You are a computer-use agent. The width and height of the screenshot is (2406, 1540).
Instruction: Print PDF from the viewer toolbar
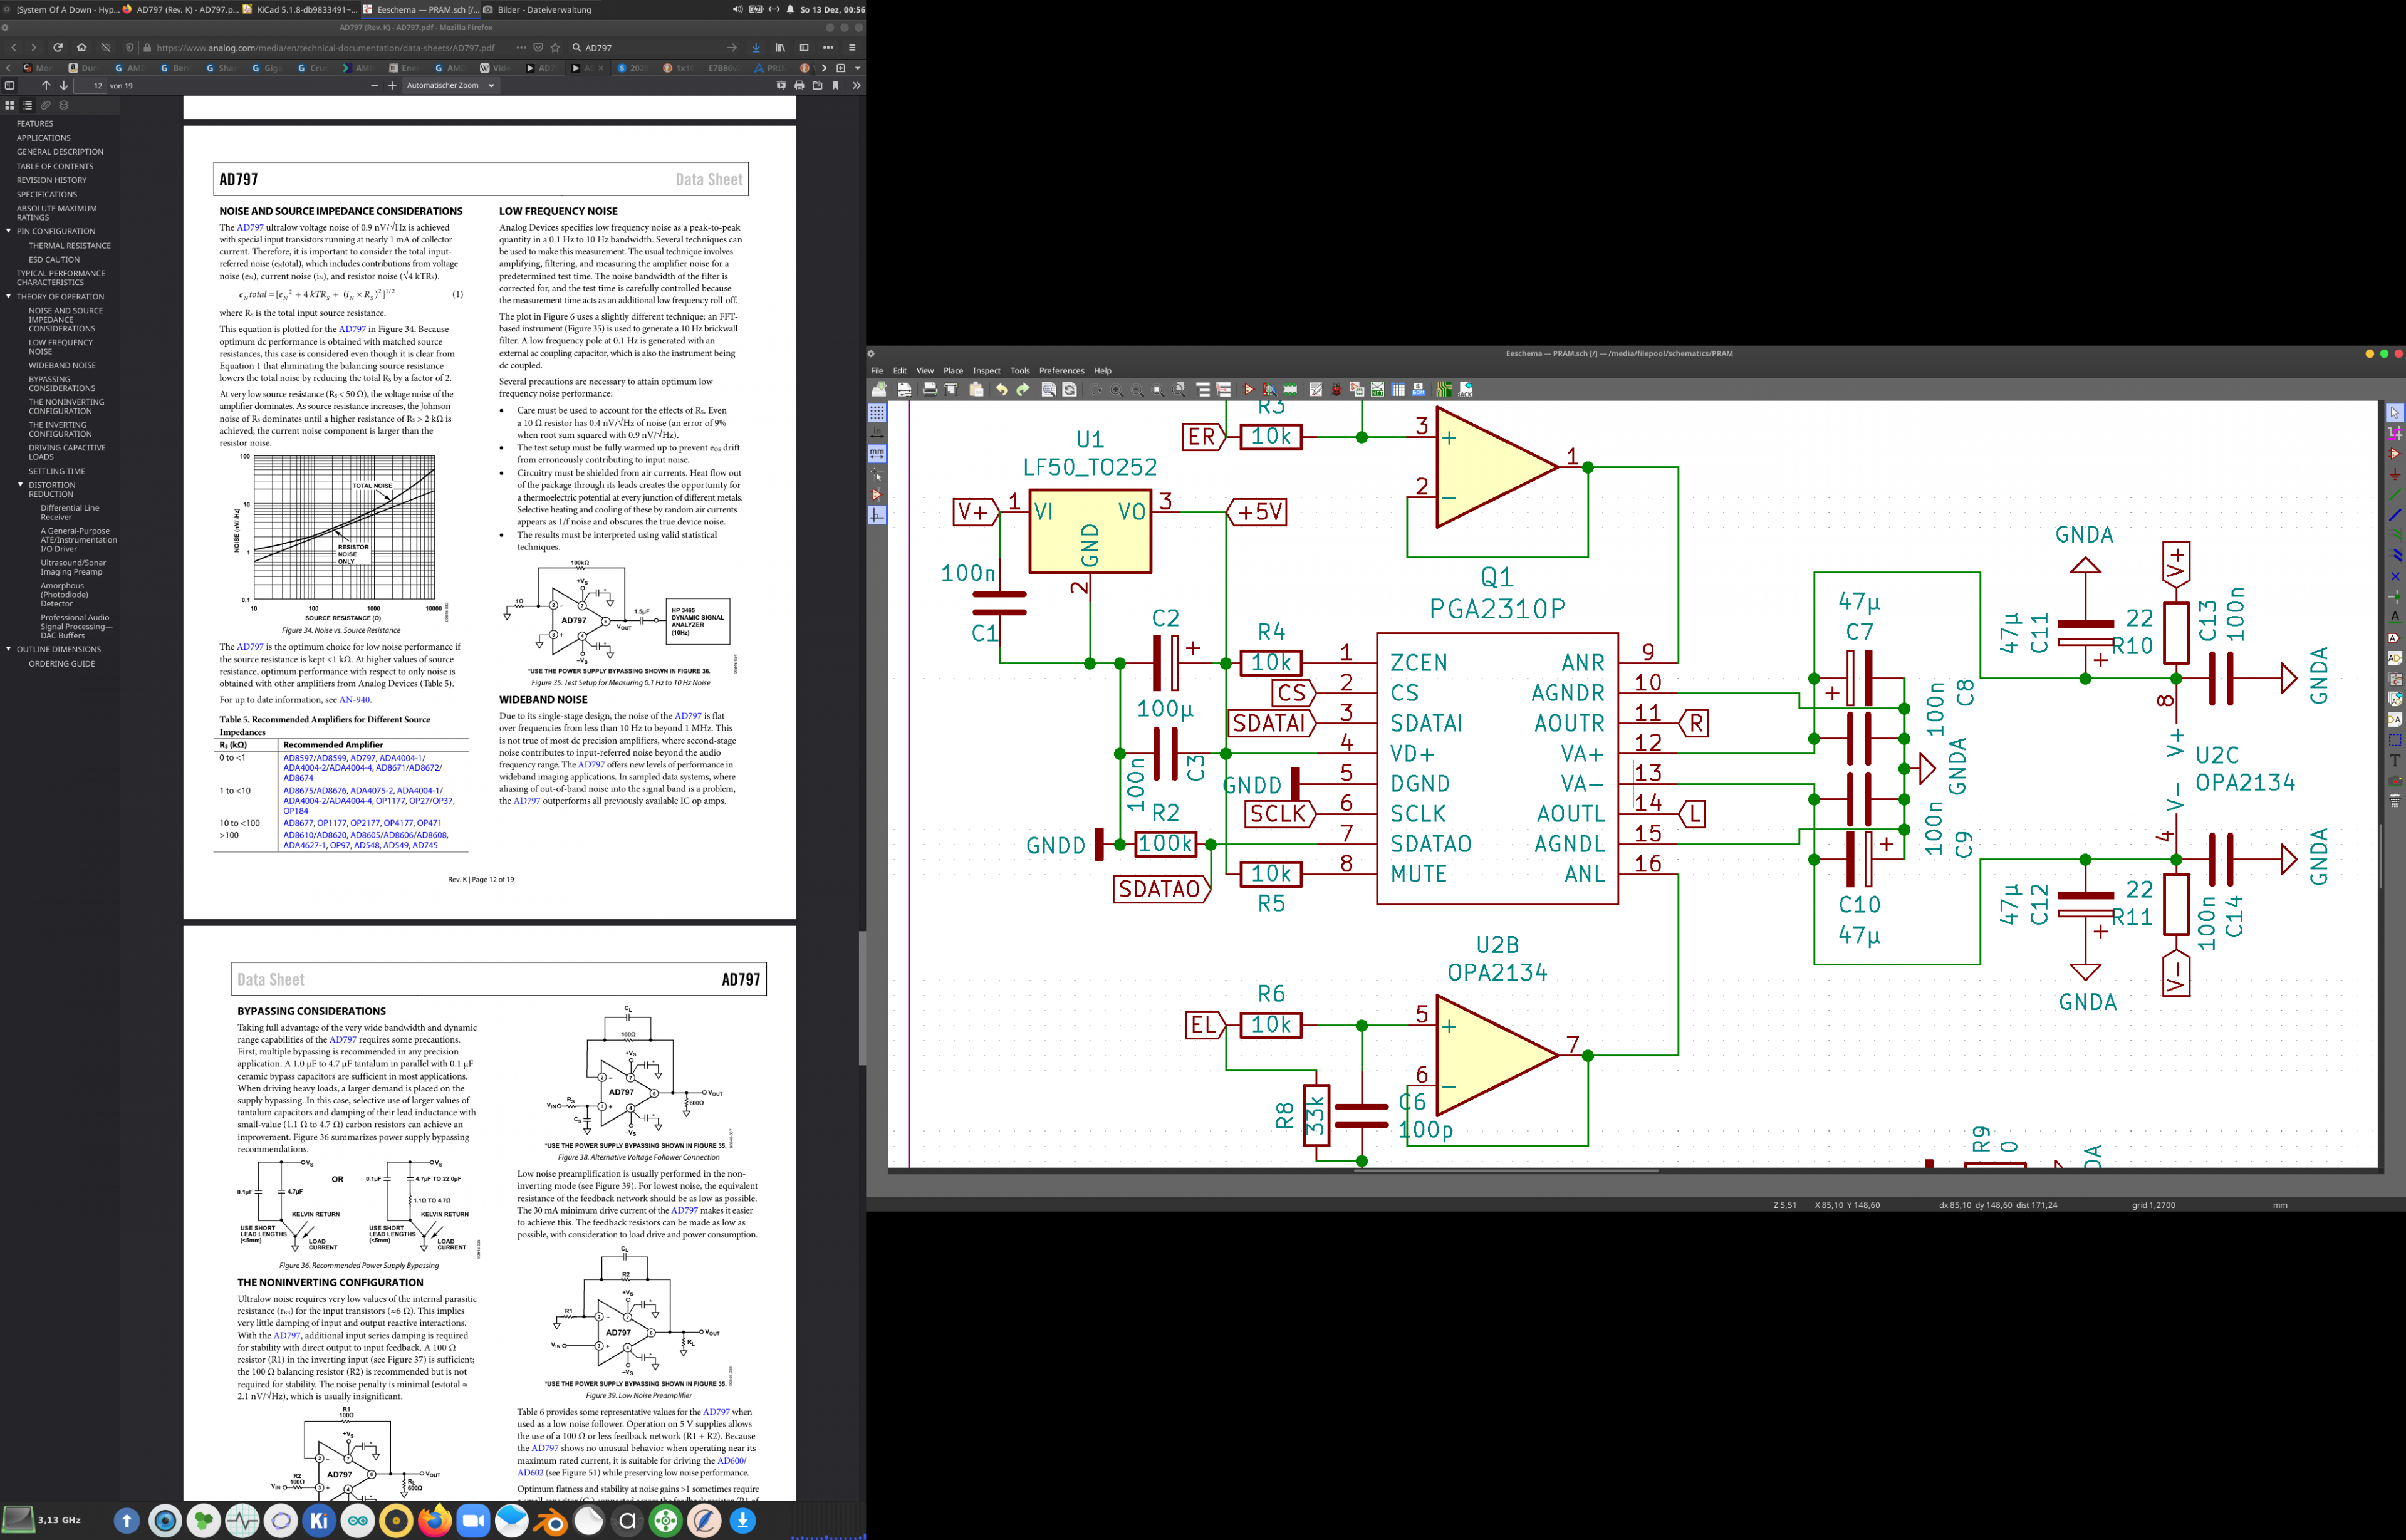(799, 86)
